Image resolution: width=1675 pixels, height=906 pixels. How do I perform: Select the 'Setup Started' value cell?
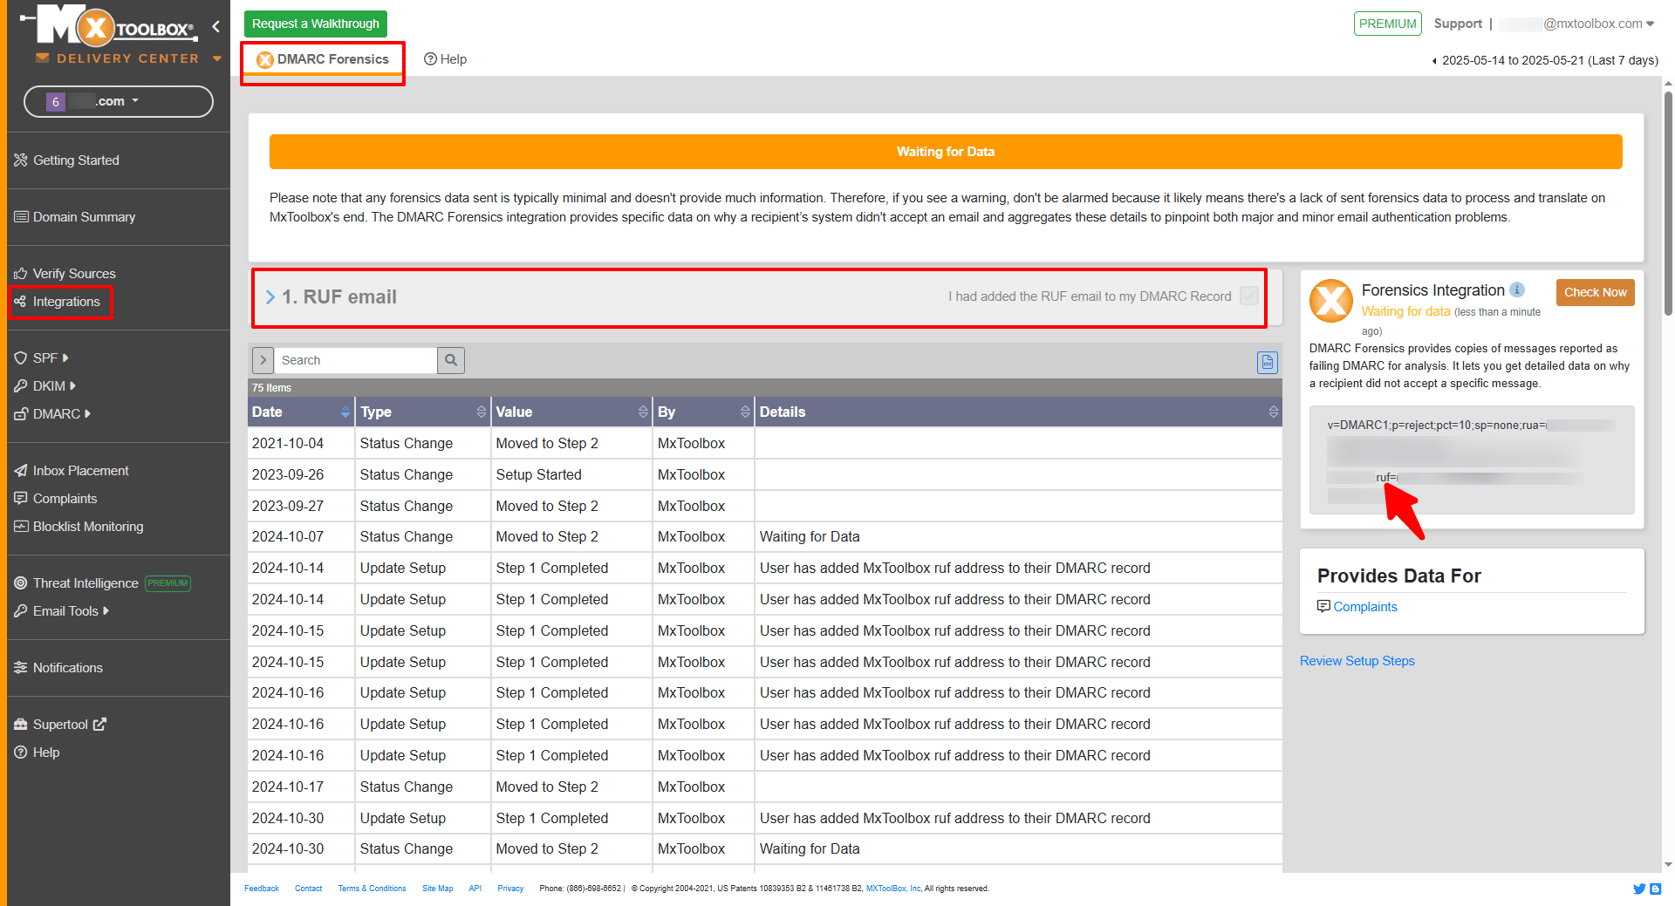(x=571, y=474)
